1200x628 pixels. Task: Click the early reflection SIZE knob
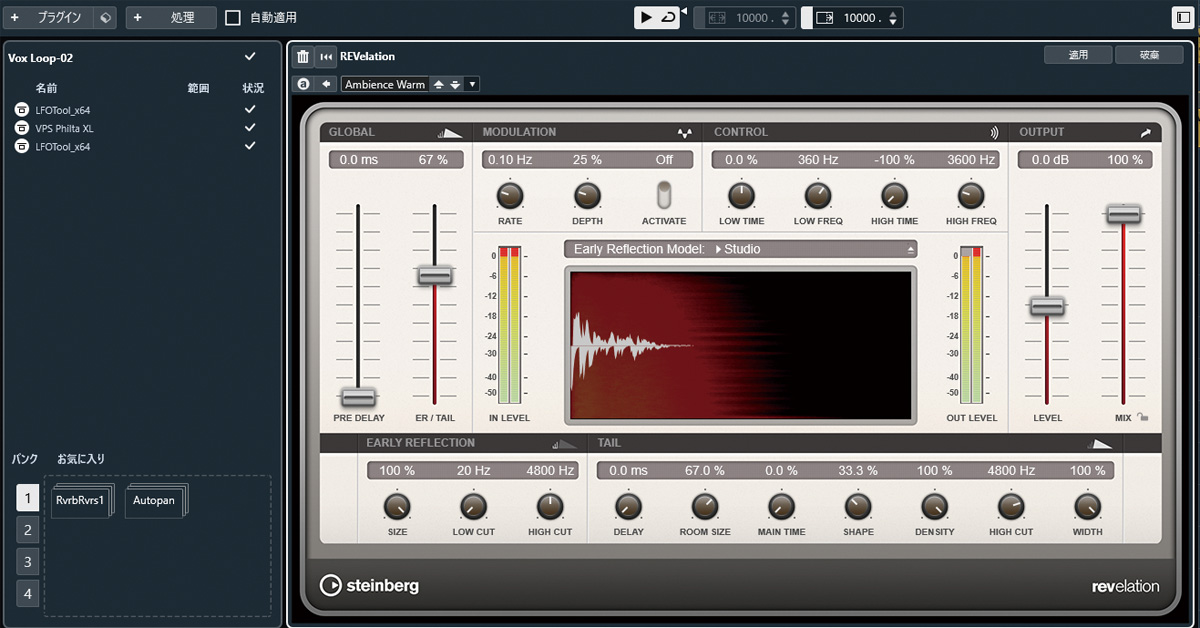pos(397,506)
